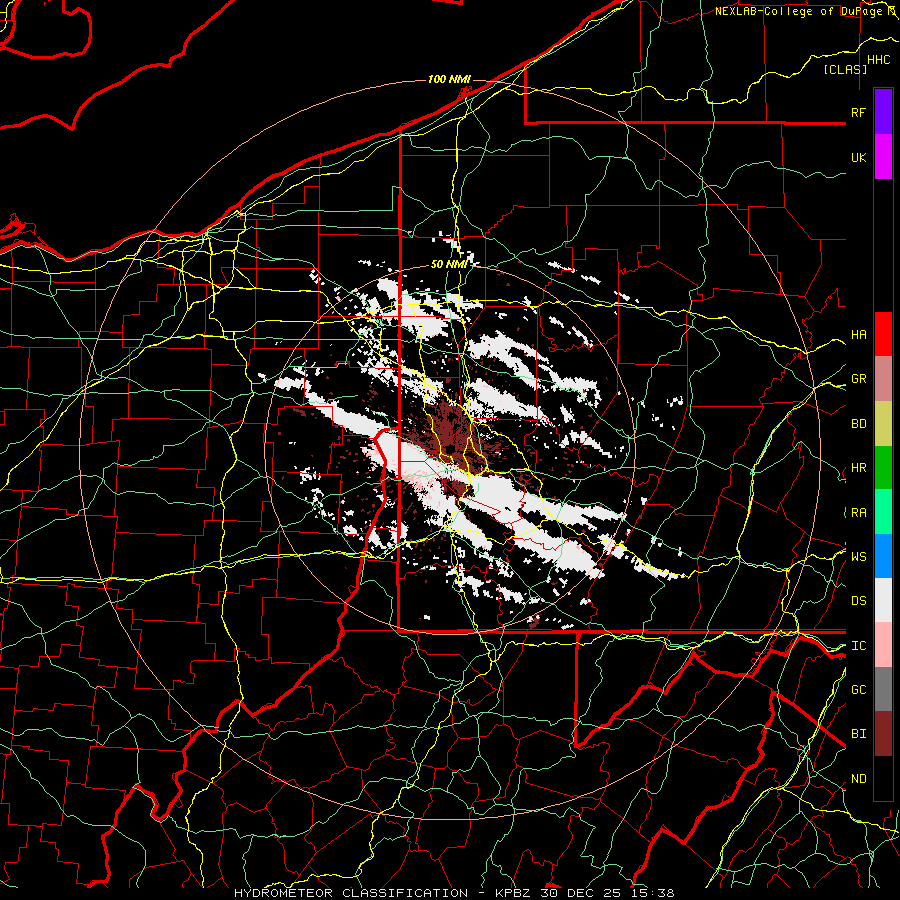This screenshot has width=900, height=900.
Task: Click the HYDROMETEOR CLASSIFICATION title text
Action: 351,893
